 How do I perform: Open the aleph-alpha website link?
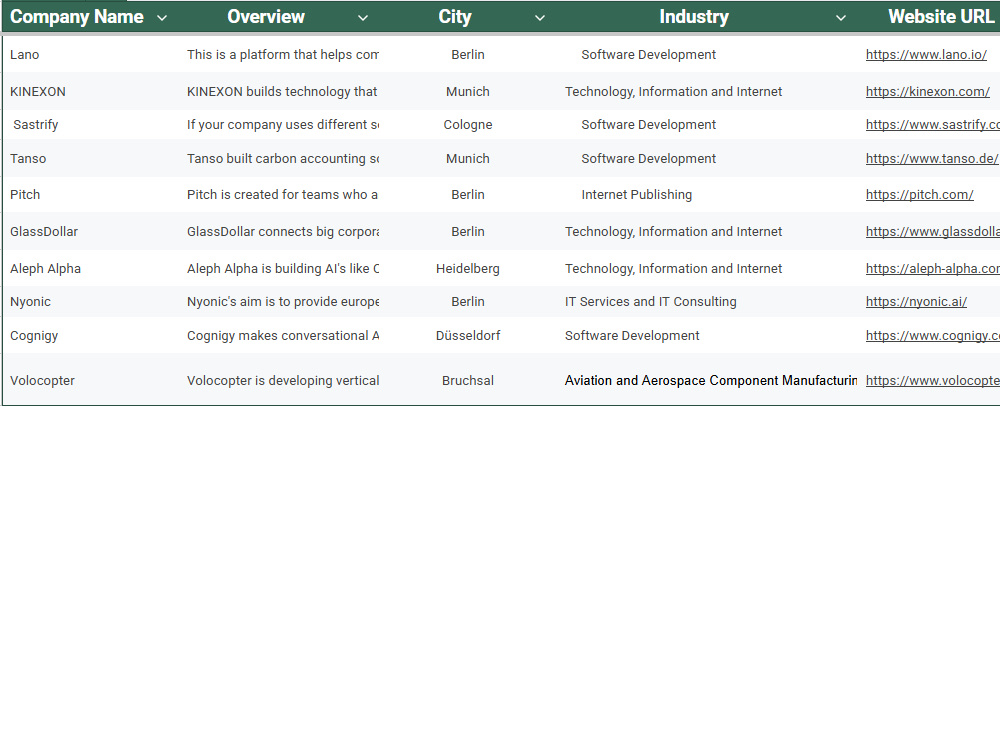tap(932, 269)
